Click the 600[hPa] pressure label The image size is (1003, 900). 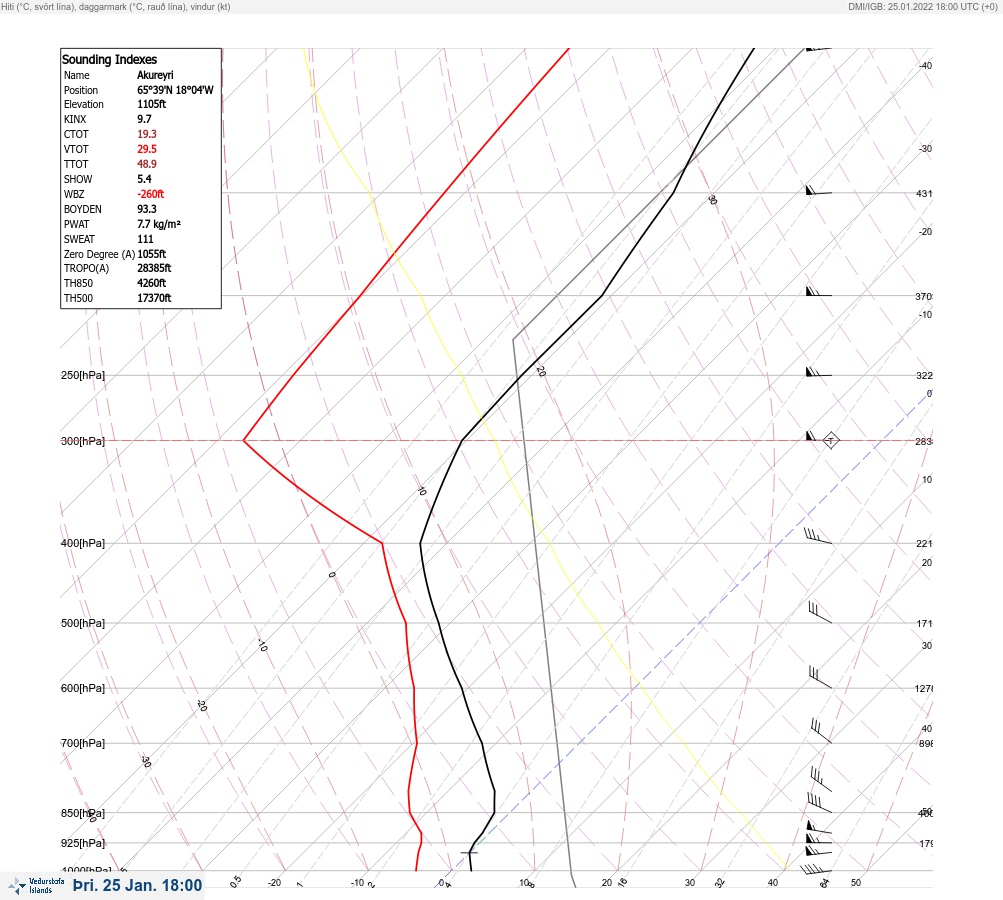tap(83, 688)
